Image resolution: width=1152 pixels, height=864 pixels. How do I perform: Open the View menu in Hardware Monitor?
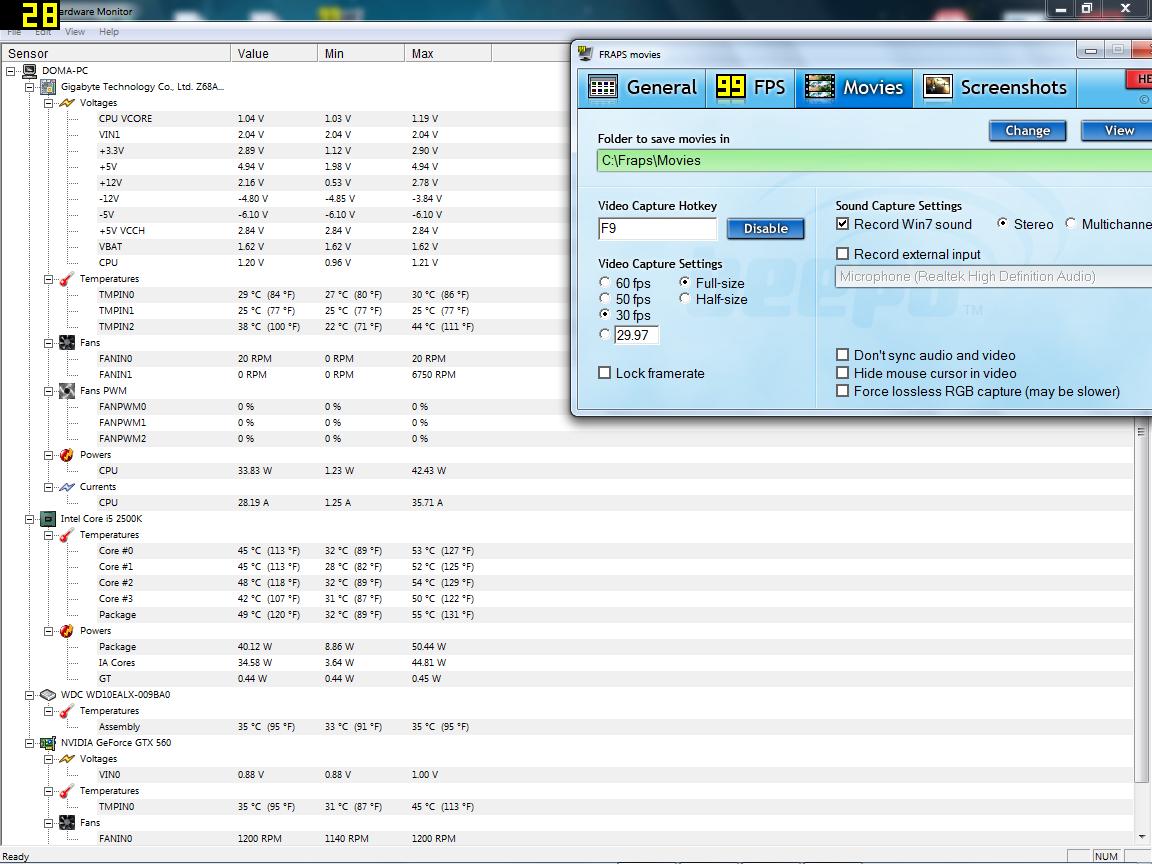click(x=75, y=32)
